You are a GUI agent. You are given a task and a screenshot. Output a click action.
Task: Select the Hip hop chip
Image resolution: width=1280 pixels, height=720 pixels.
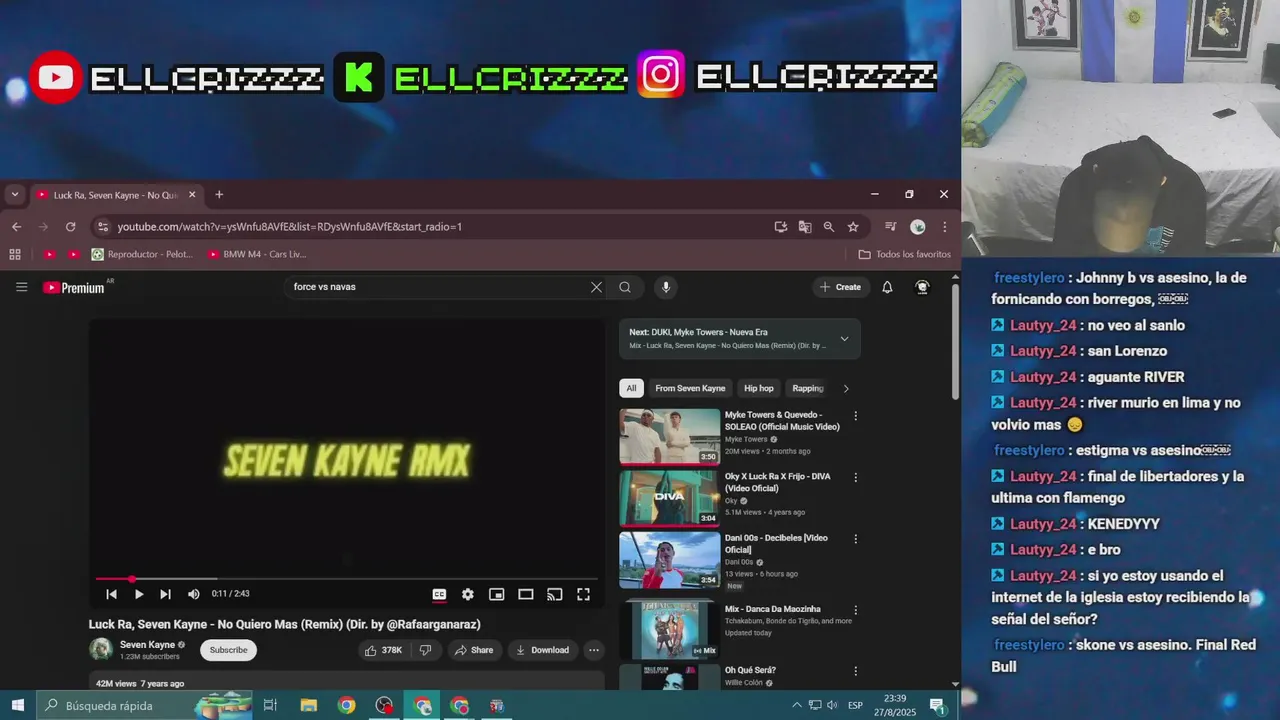759,388
